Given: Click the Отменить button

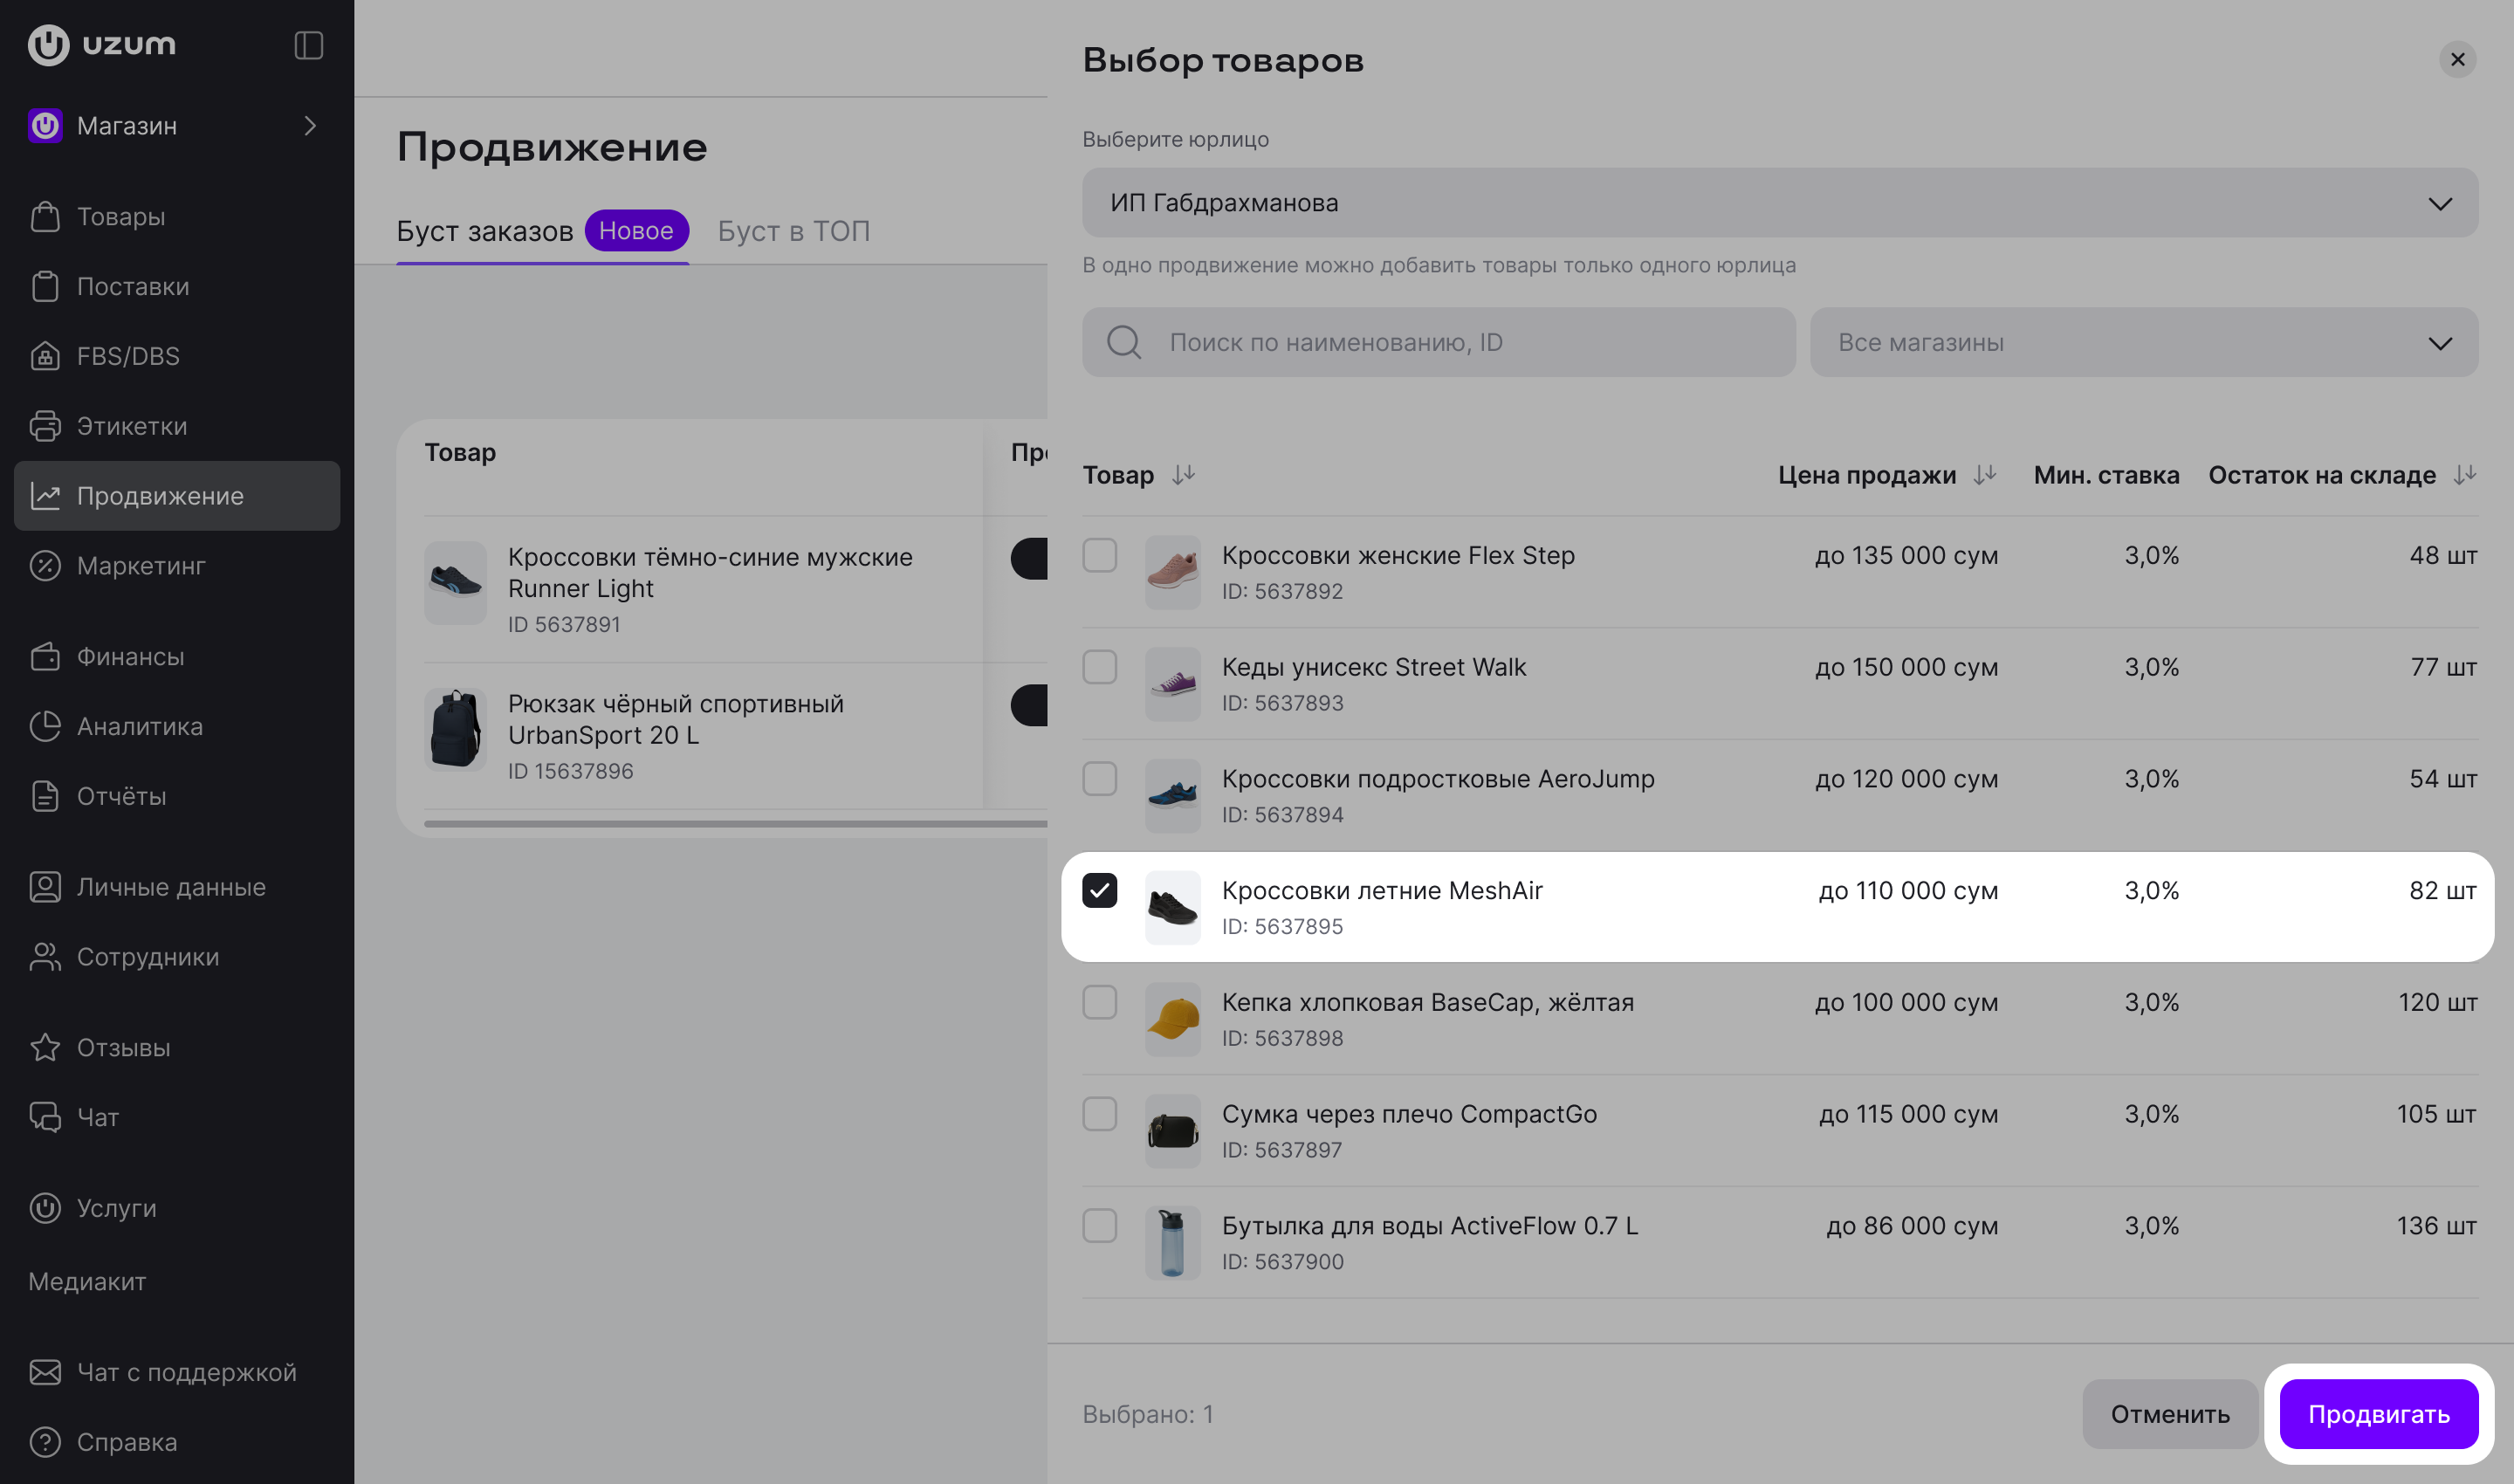Looking at the screenshot, I should coord(2169,1414).
